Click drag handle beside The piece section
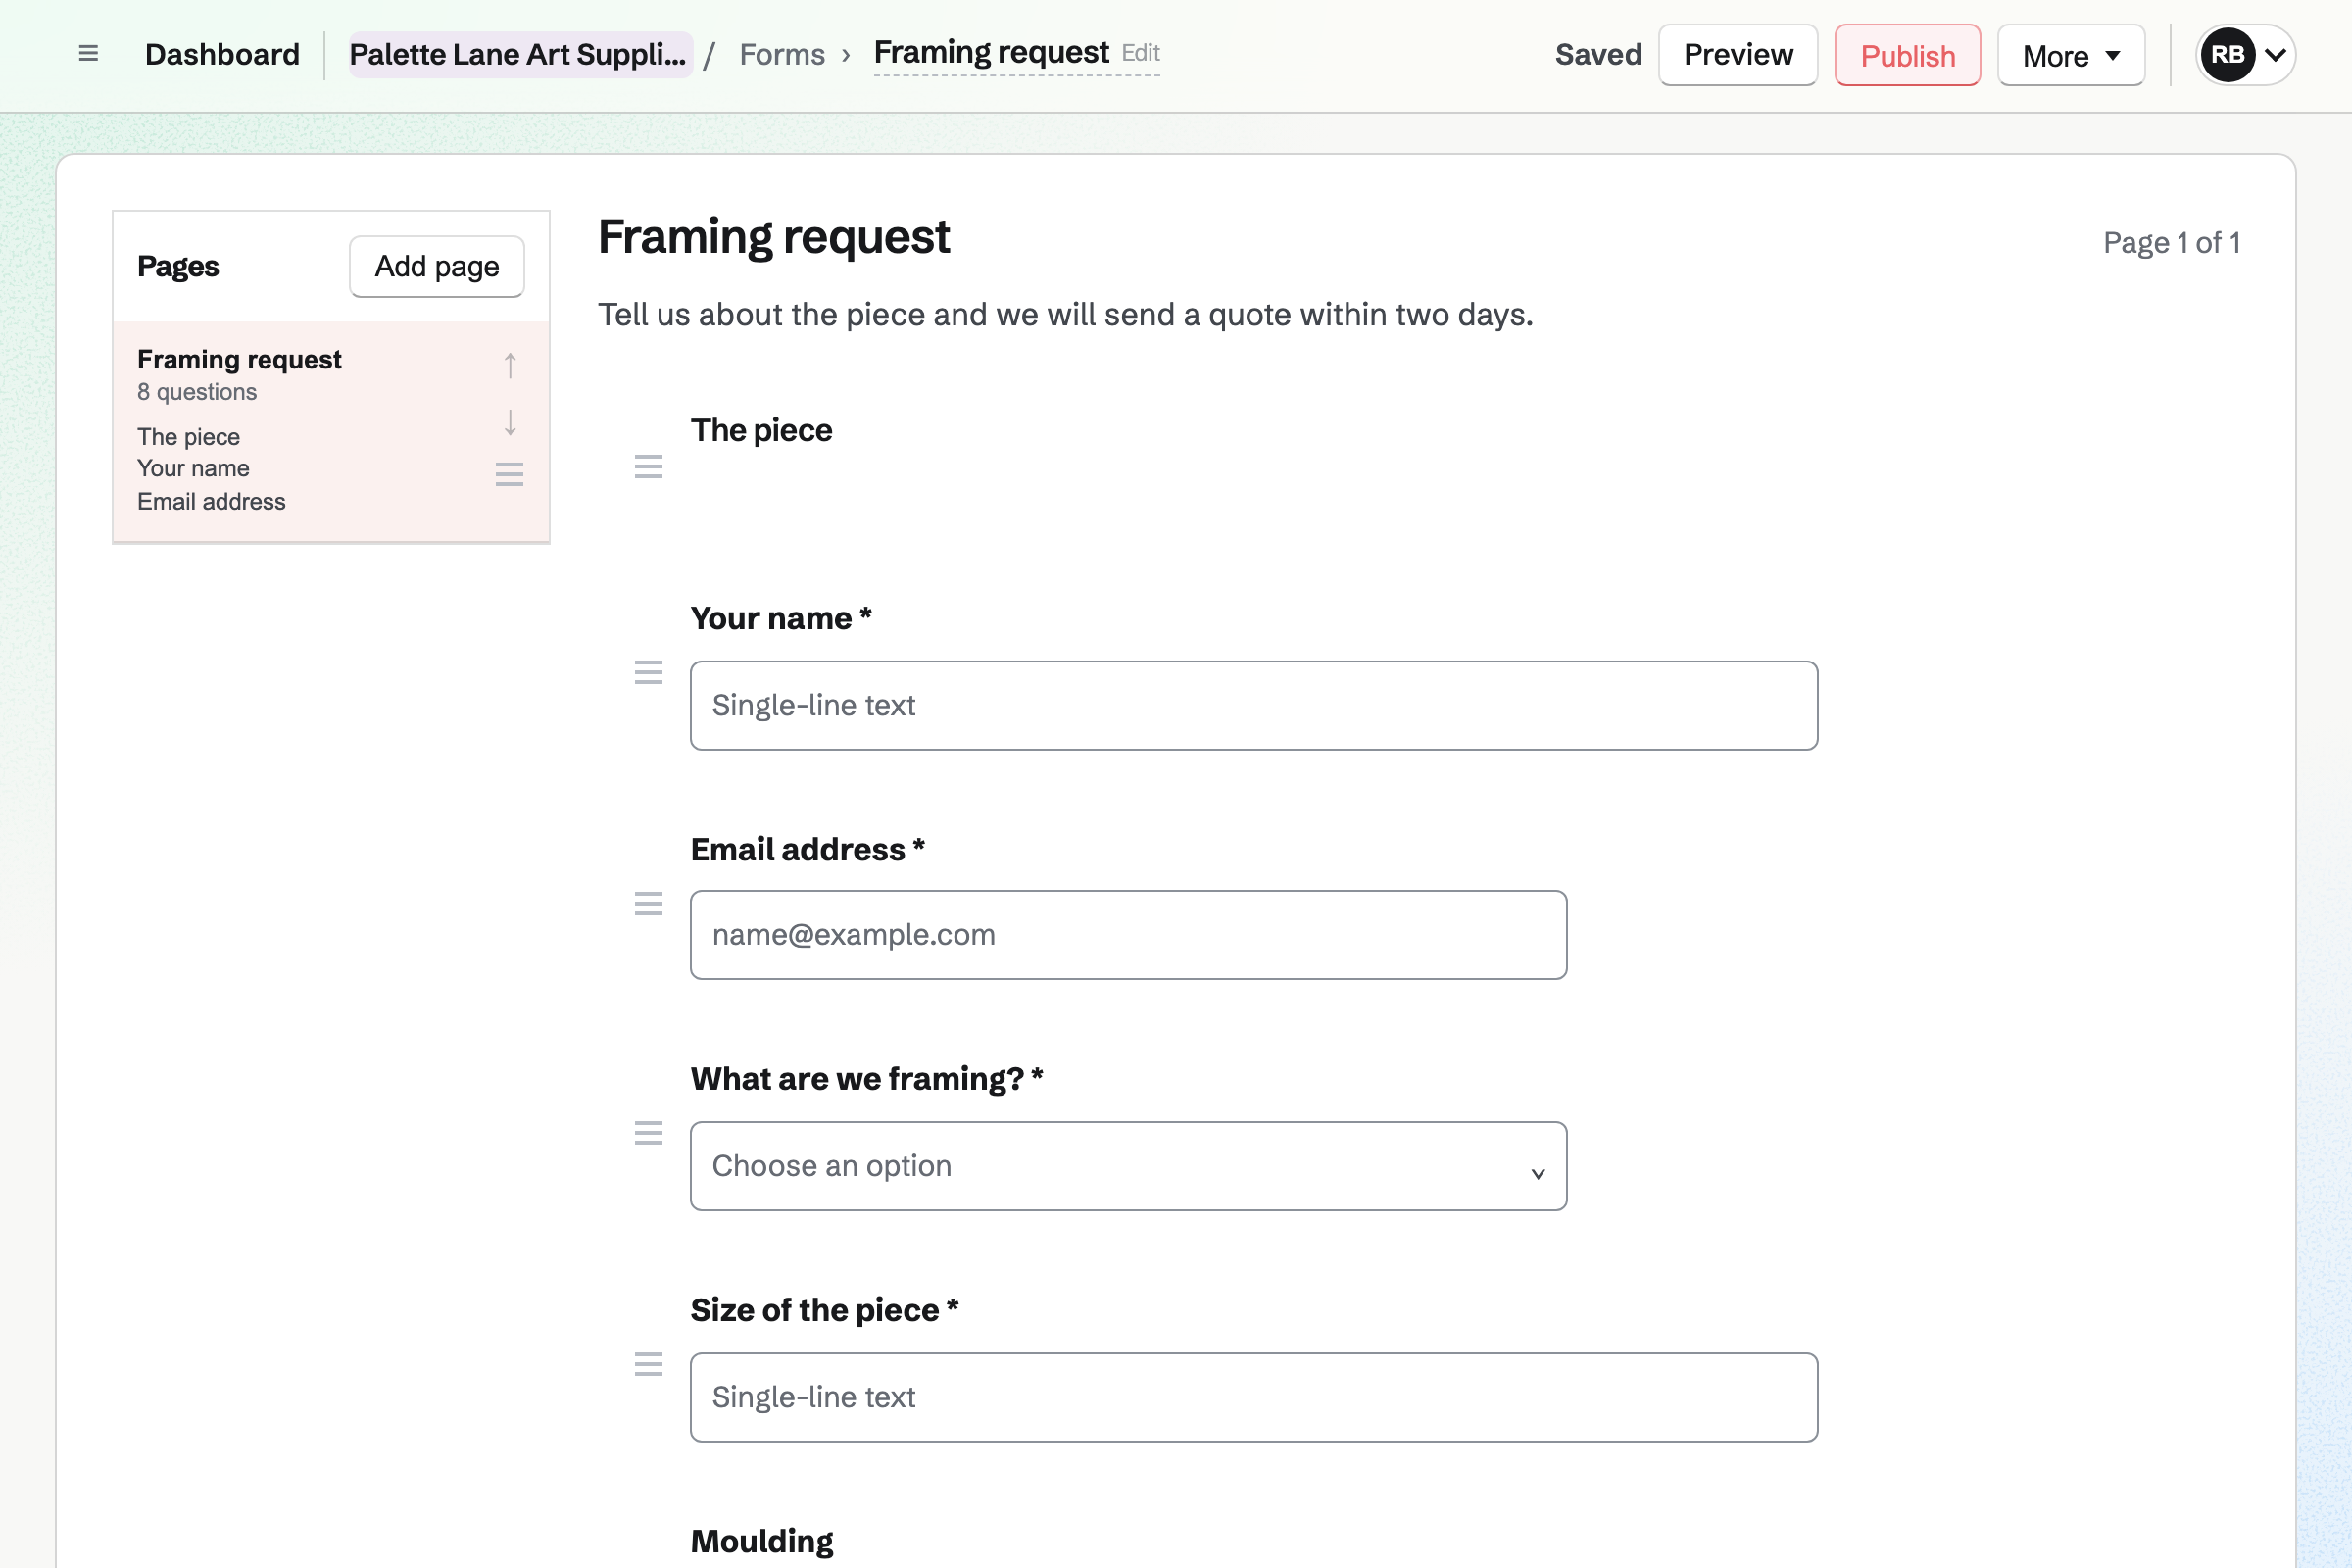2352x1568 pixels. [649, 466]
